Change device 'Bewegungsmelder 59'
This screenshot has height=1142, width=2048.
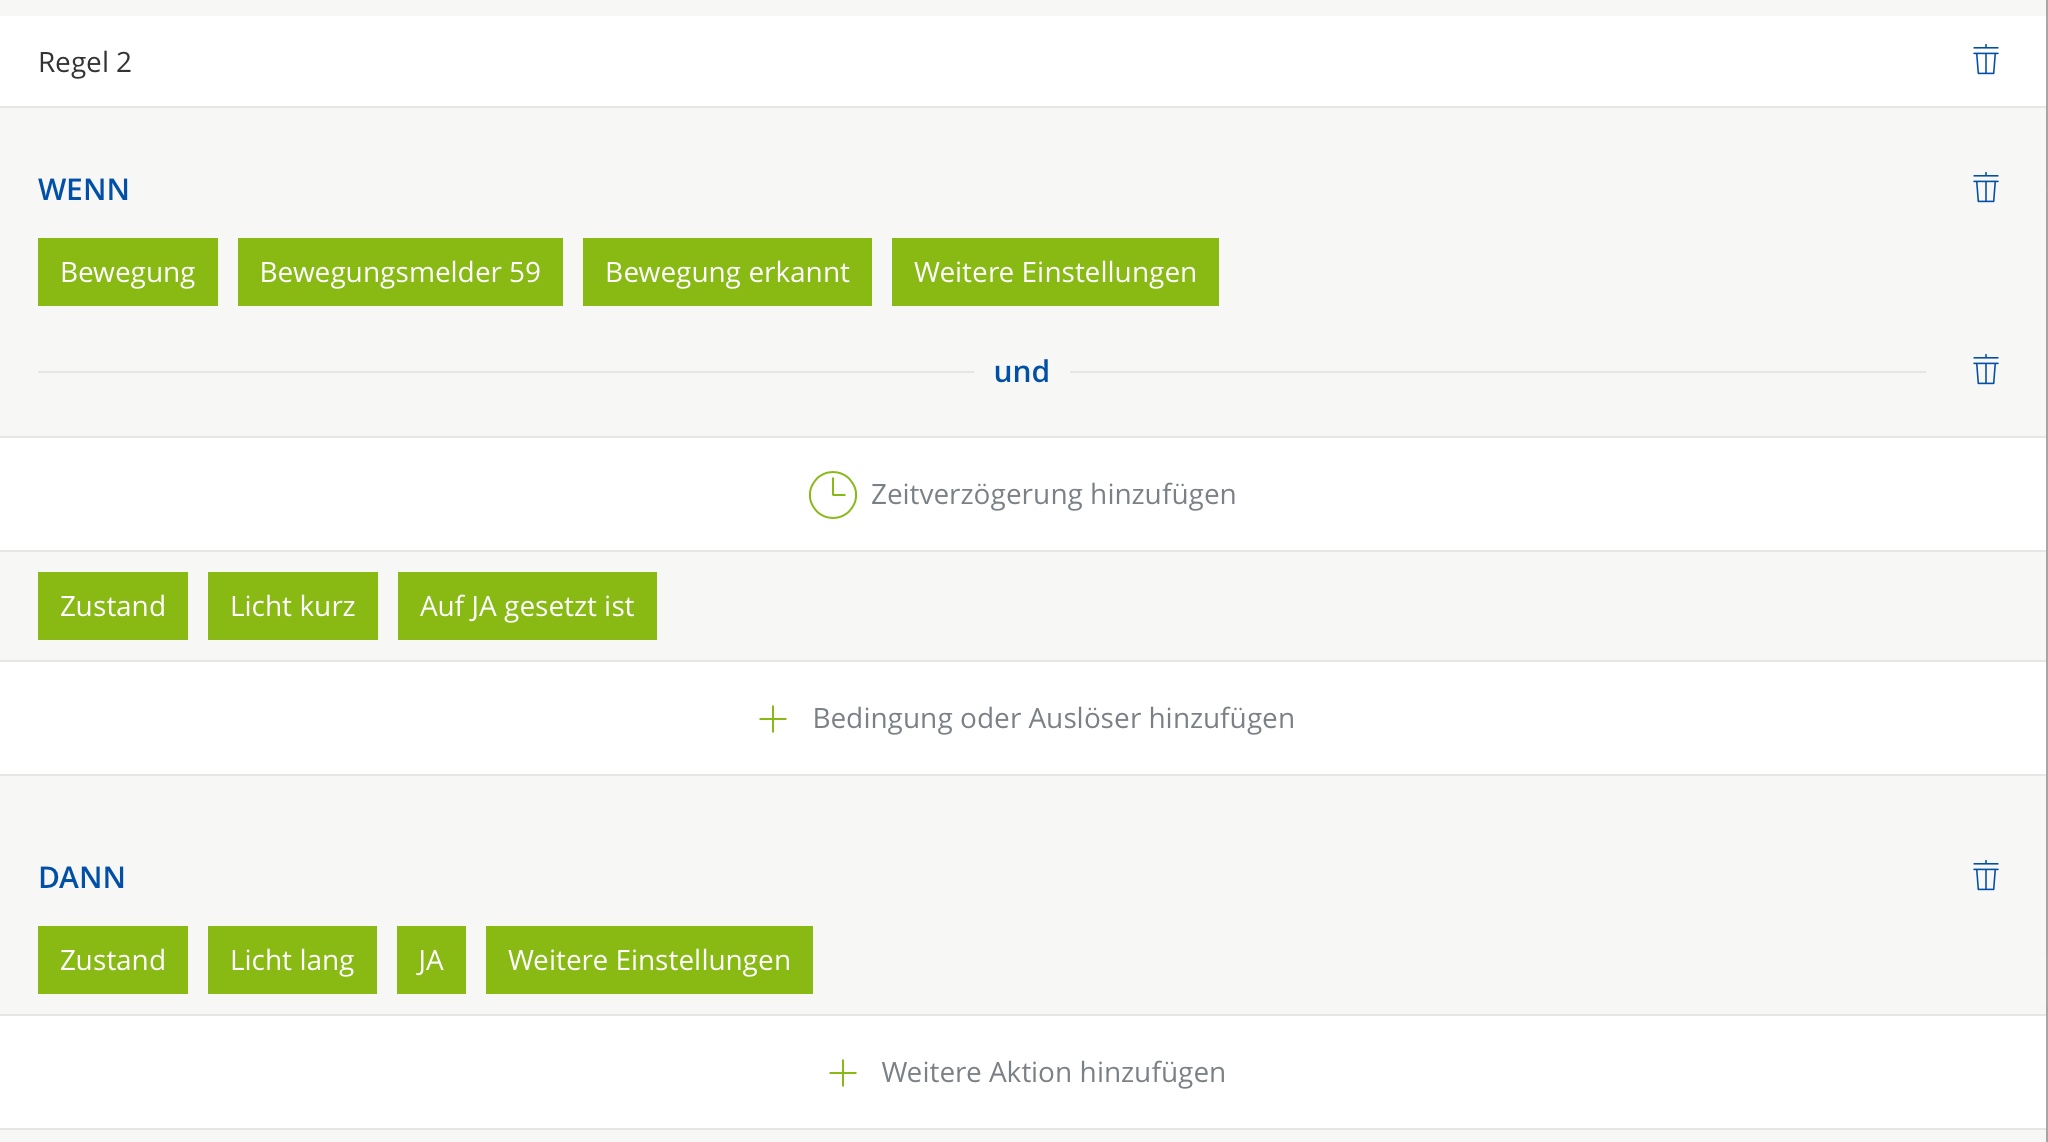400,272
